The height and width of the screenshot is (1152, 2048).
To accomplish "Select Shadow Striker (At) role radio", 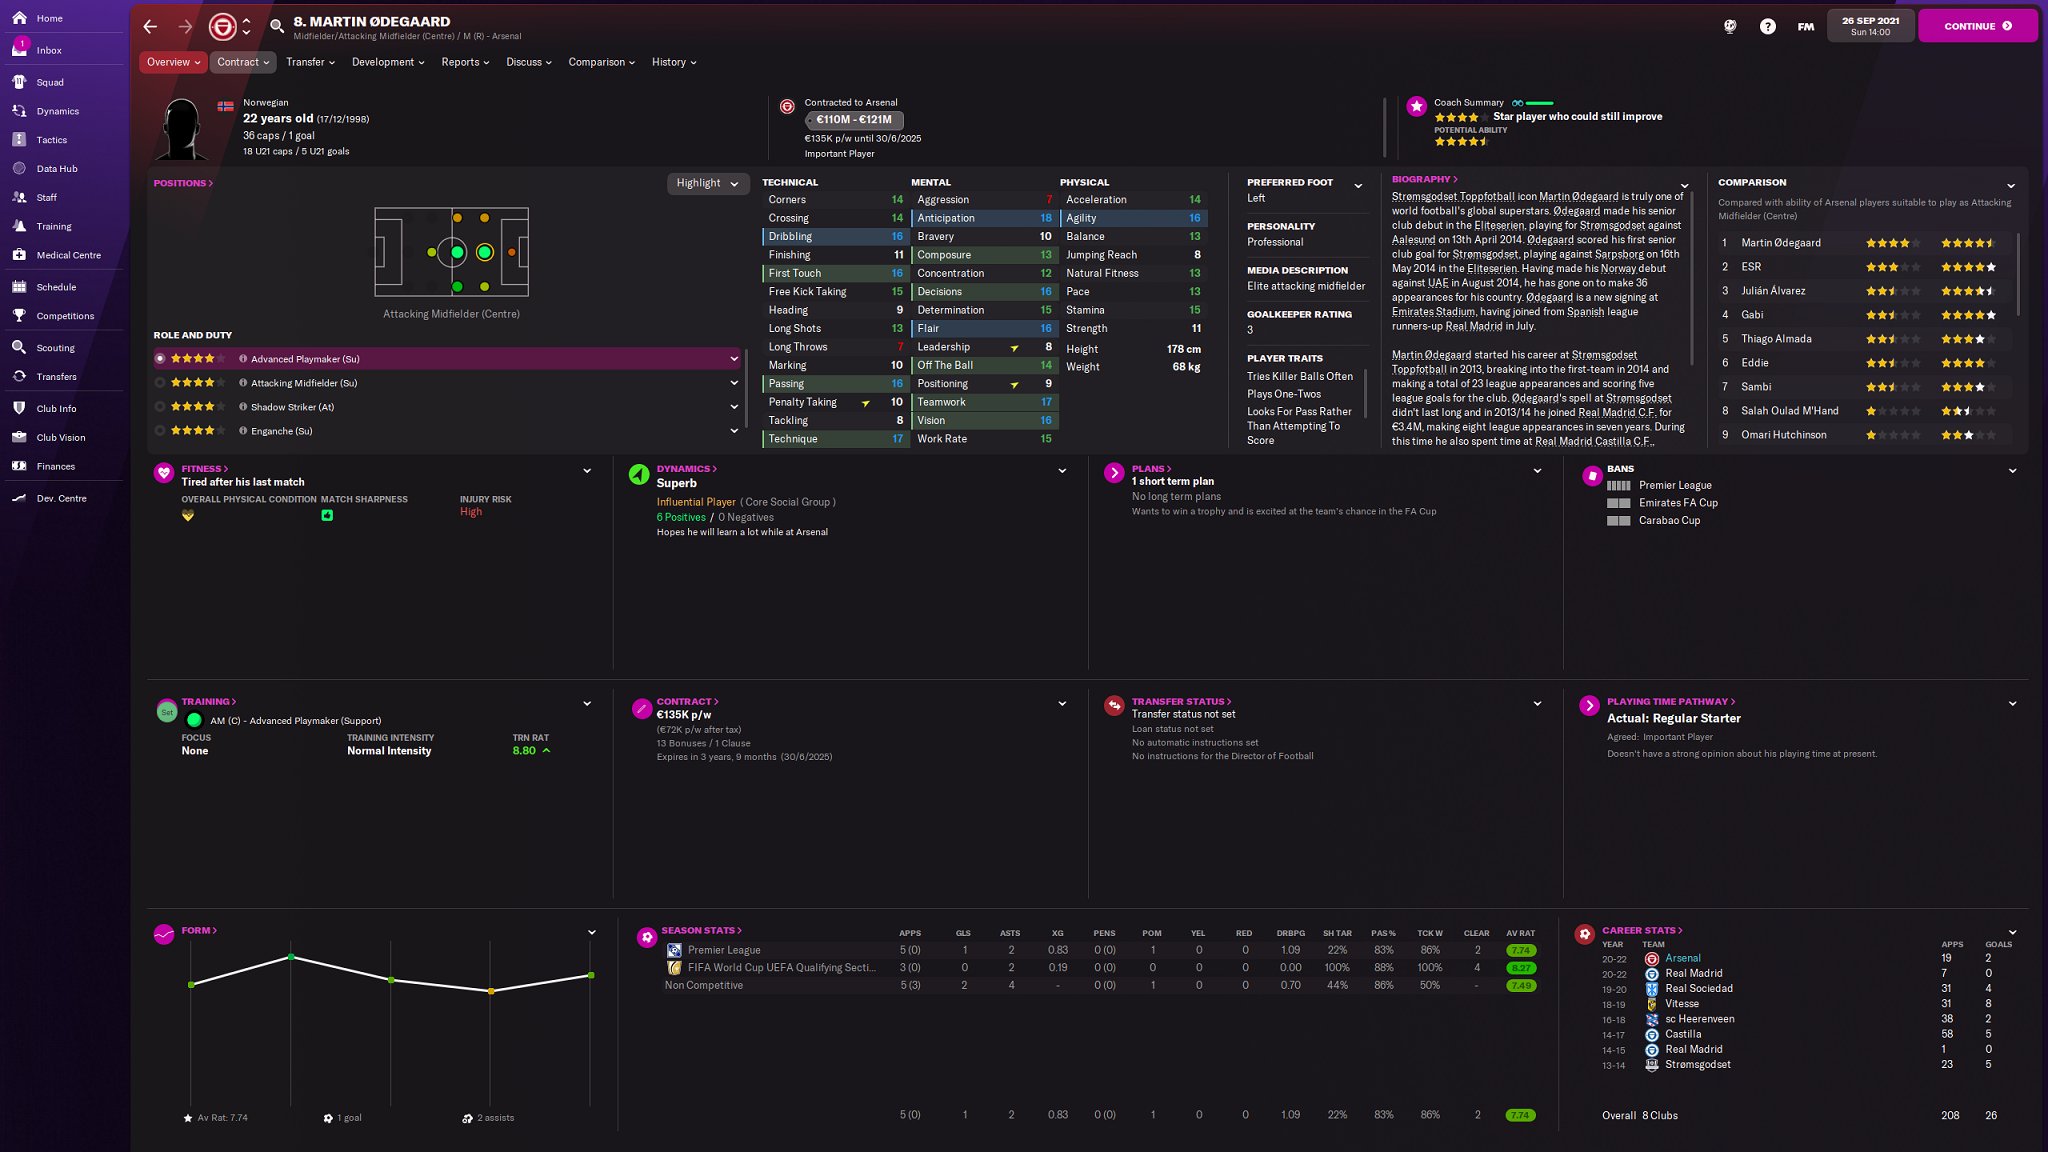I will coord(160,407).
